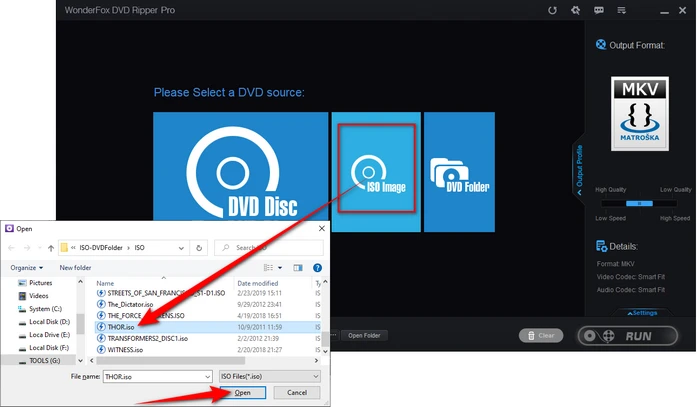Open the view options dropdown arrow
Screen dimensions: 700x407
280,268
